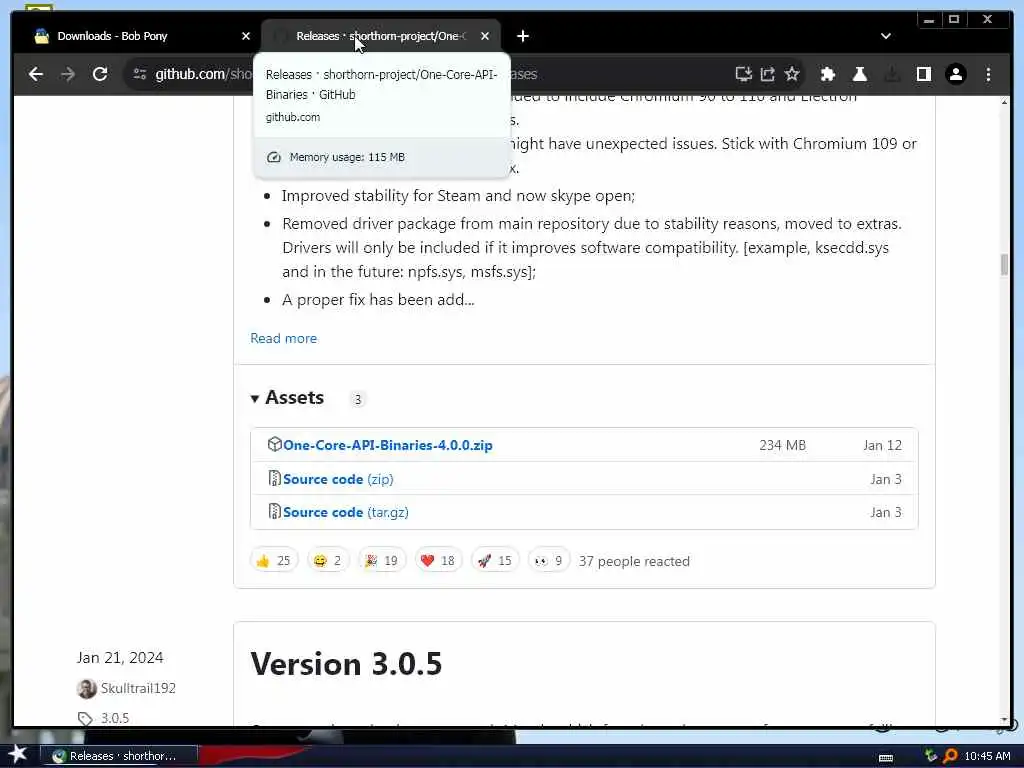Image resolution: width=1024 pixels, height=768 pixels.
Task: Click the orange search icon in system tray
Action: (951, 756)
